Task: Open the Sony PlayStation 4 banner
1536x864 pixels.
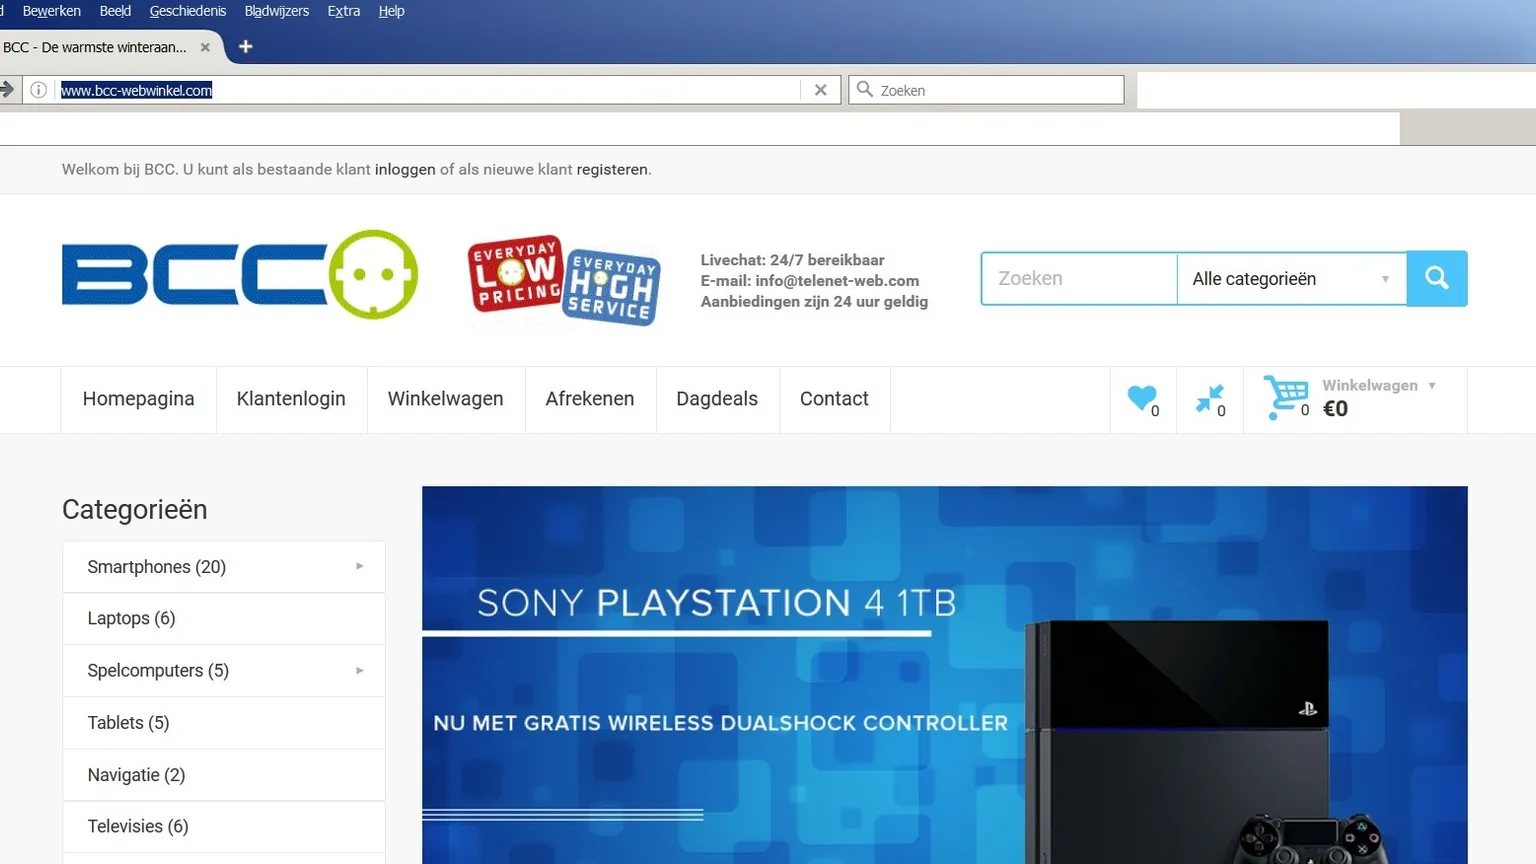Action: point(944,675)
